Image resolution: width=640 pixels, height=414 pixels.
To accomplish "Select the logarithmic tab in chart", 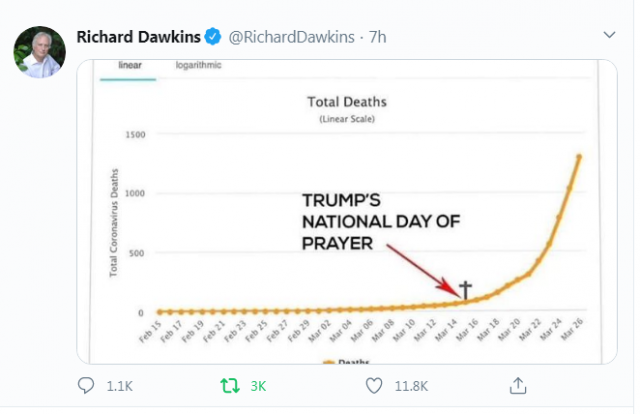I will tap(198, 65).
